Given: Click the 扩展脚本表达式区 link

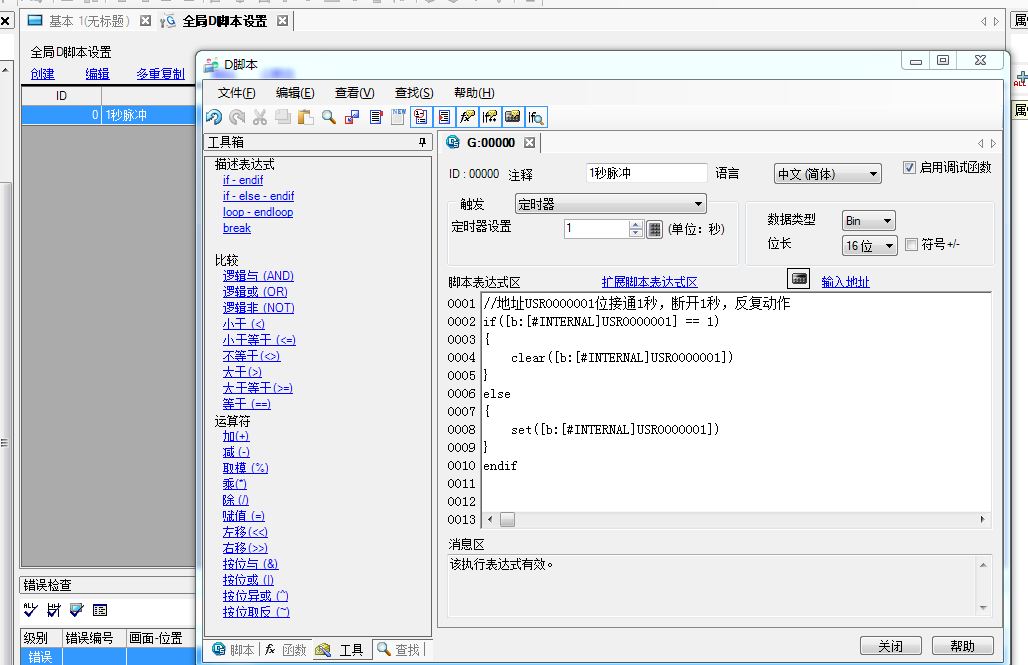Looking at the screenshot, I should coord(649,283).
